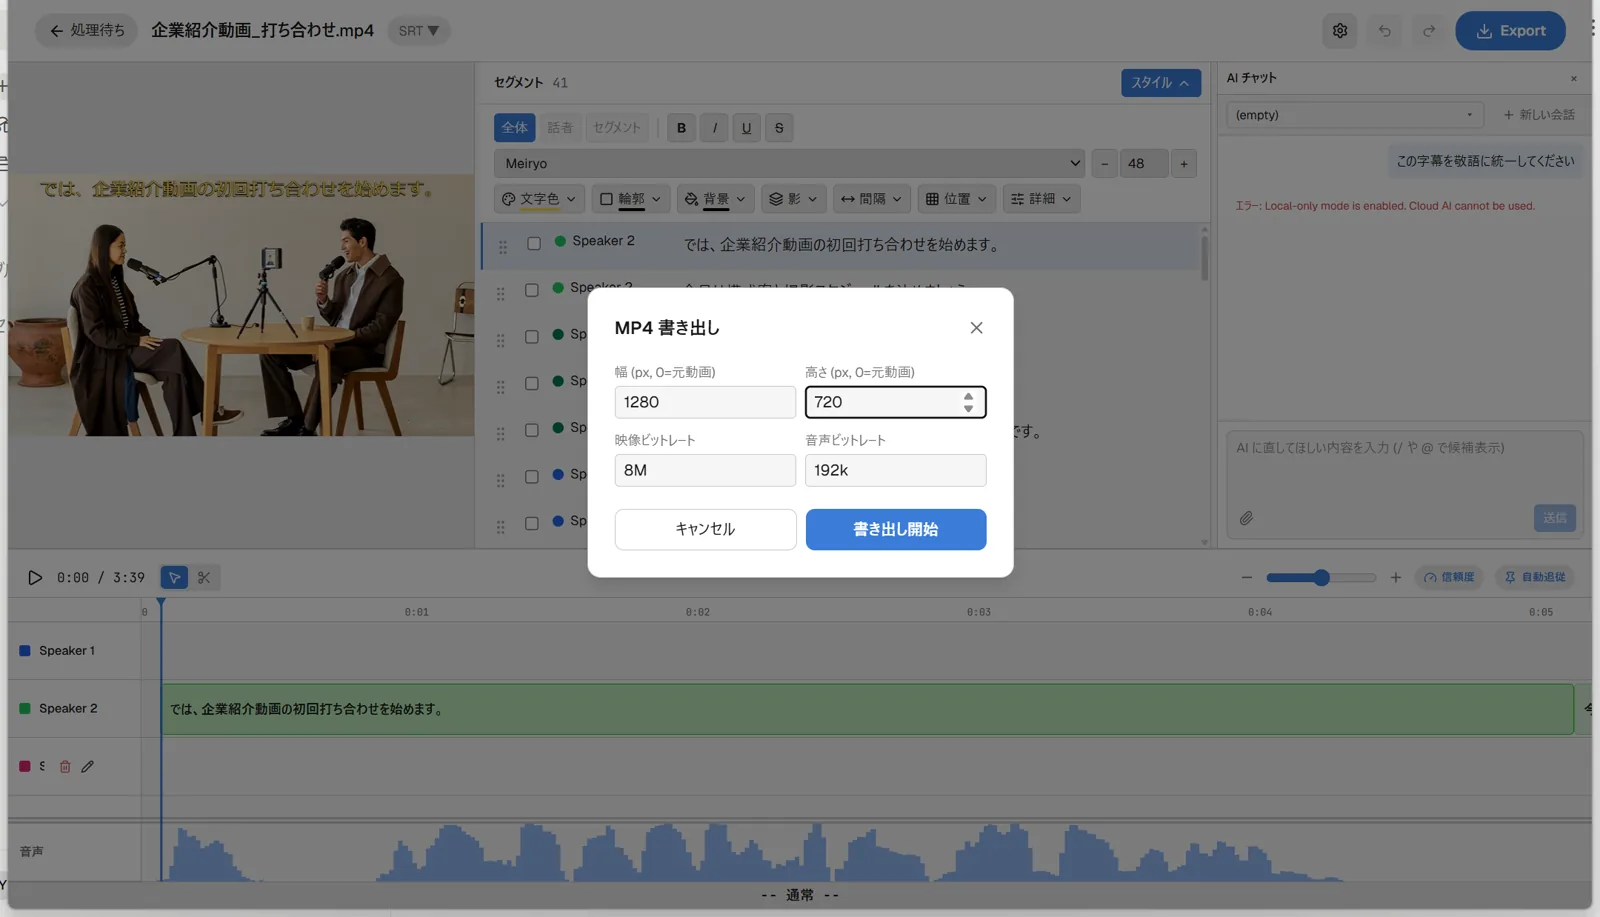Screen dimensions: 1600x917
Task: Check the fourth segment row checkbox
Action: click(532, 383)
